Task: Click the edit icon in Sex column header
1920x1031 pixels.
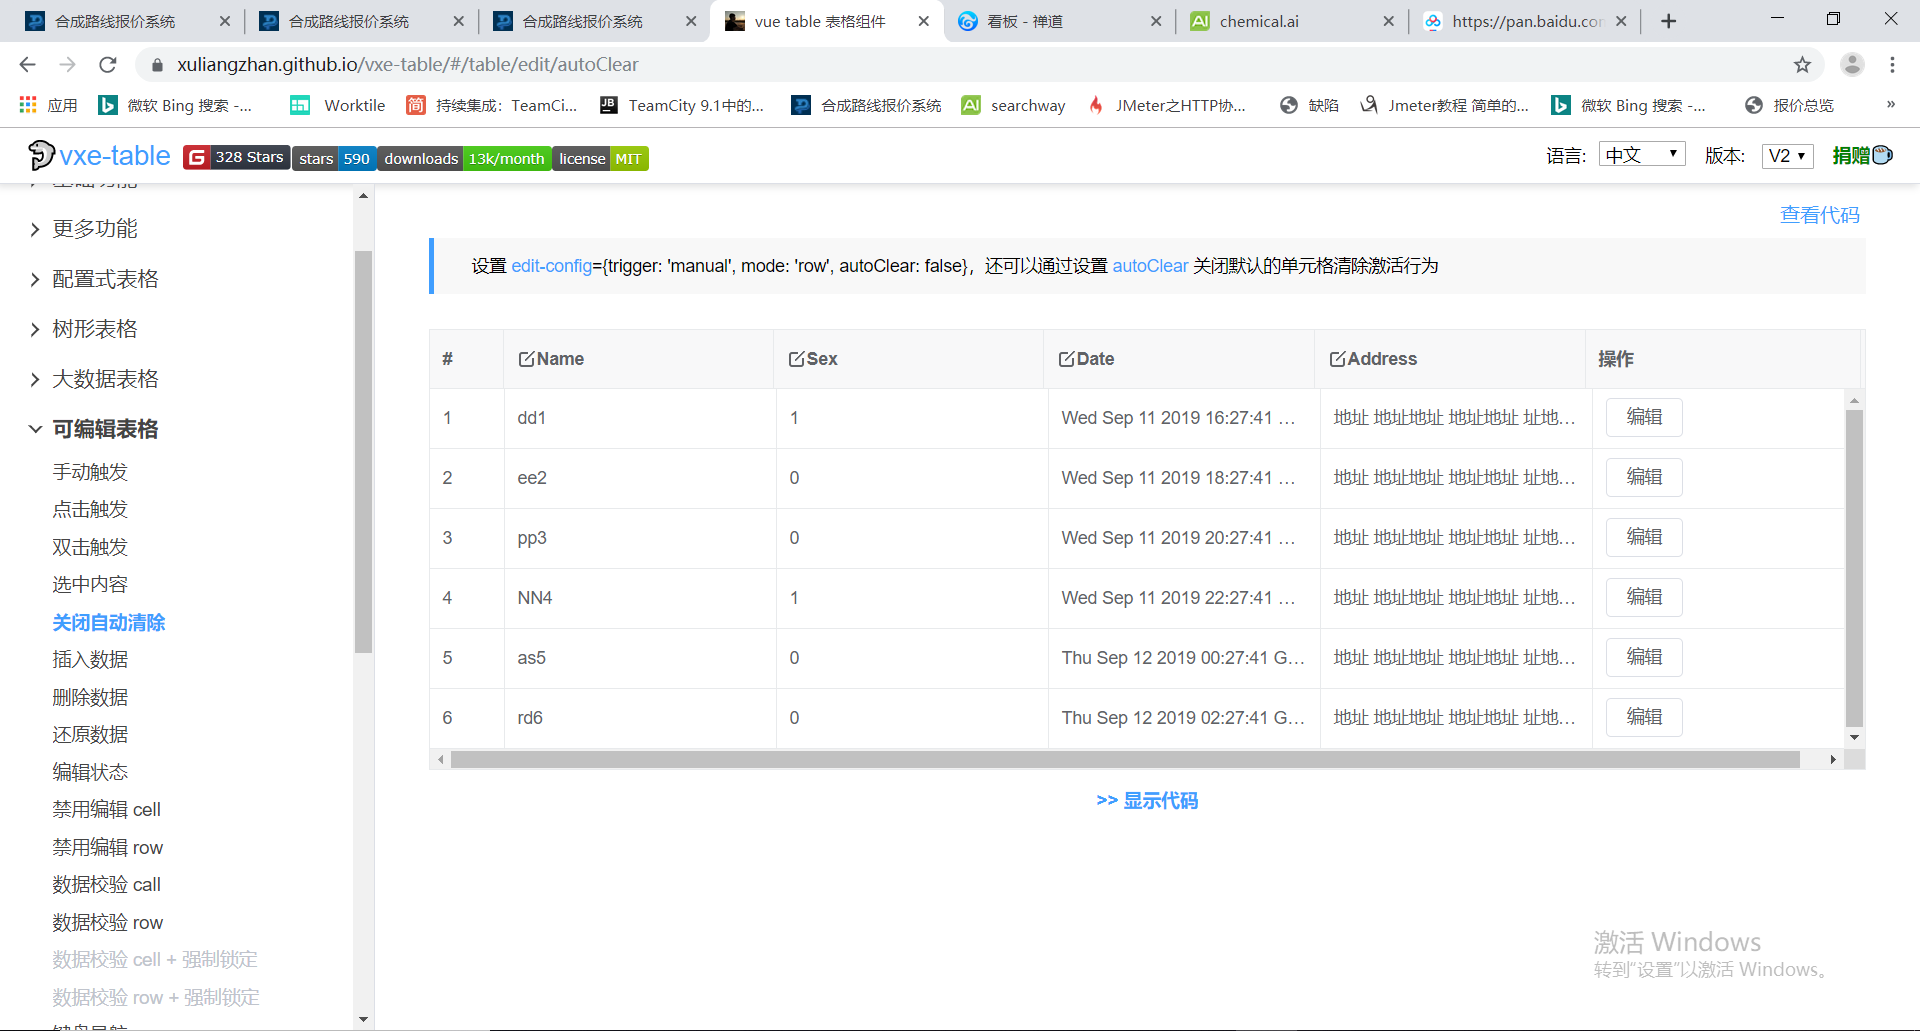Action: (x=796, y=359)
